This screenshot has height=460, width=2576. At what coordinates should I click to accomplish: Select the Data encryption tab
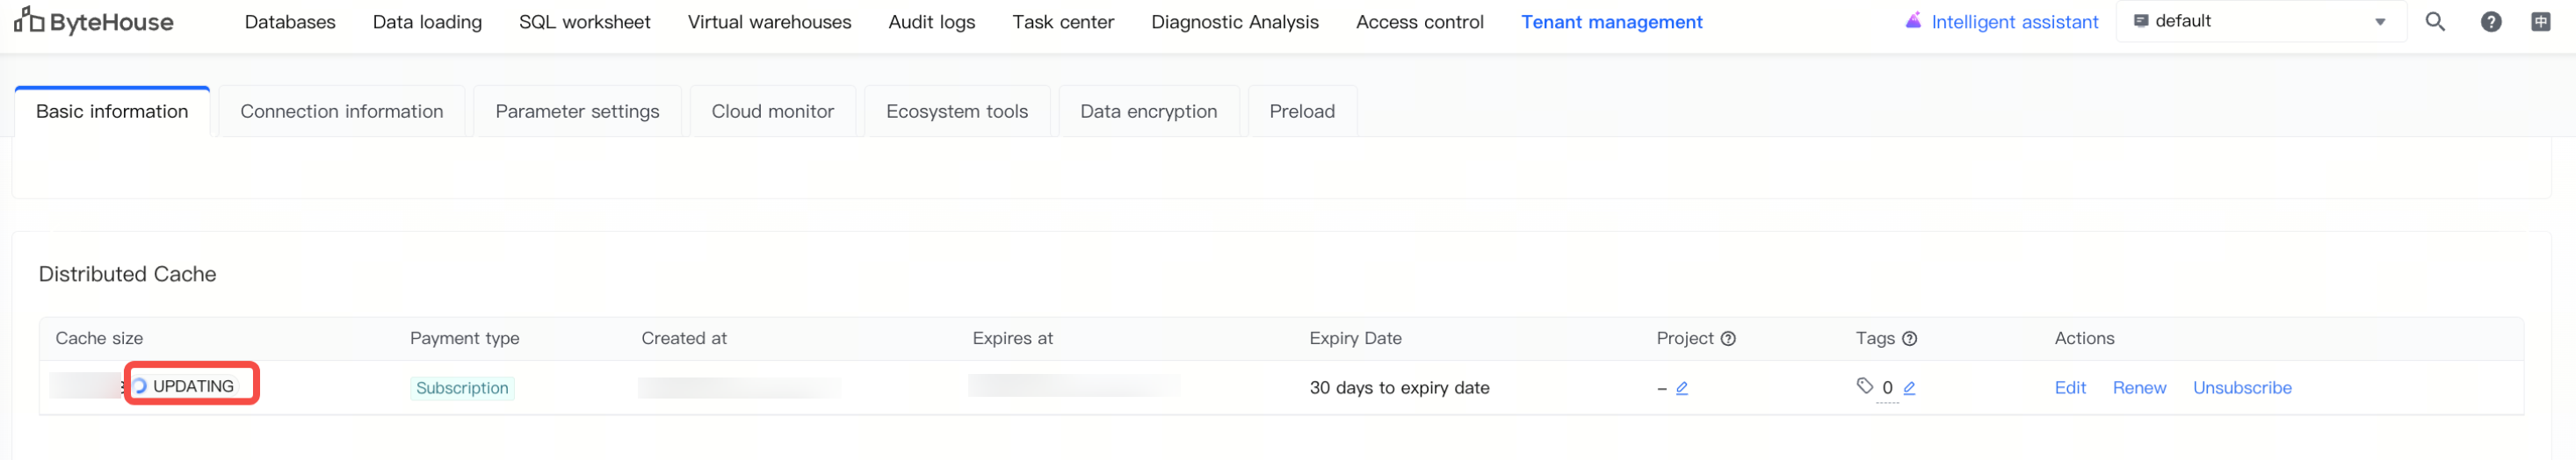pos(1148,112)
